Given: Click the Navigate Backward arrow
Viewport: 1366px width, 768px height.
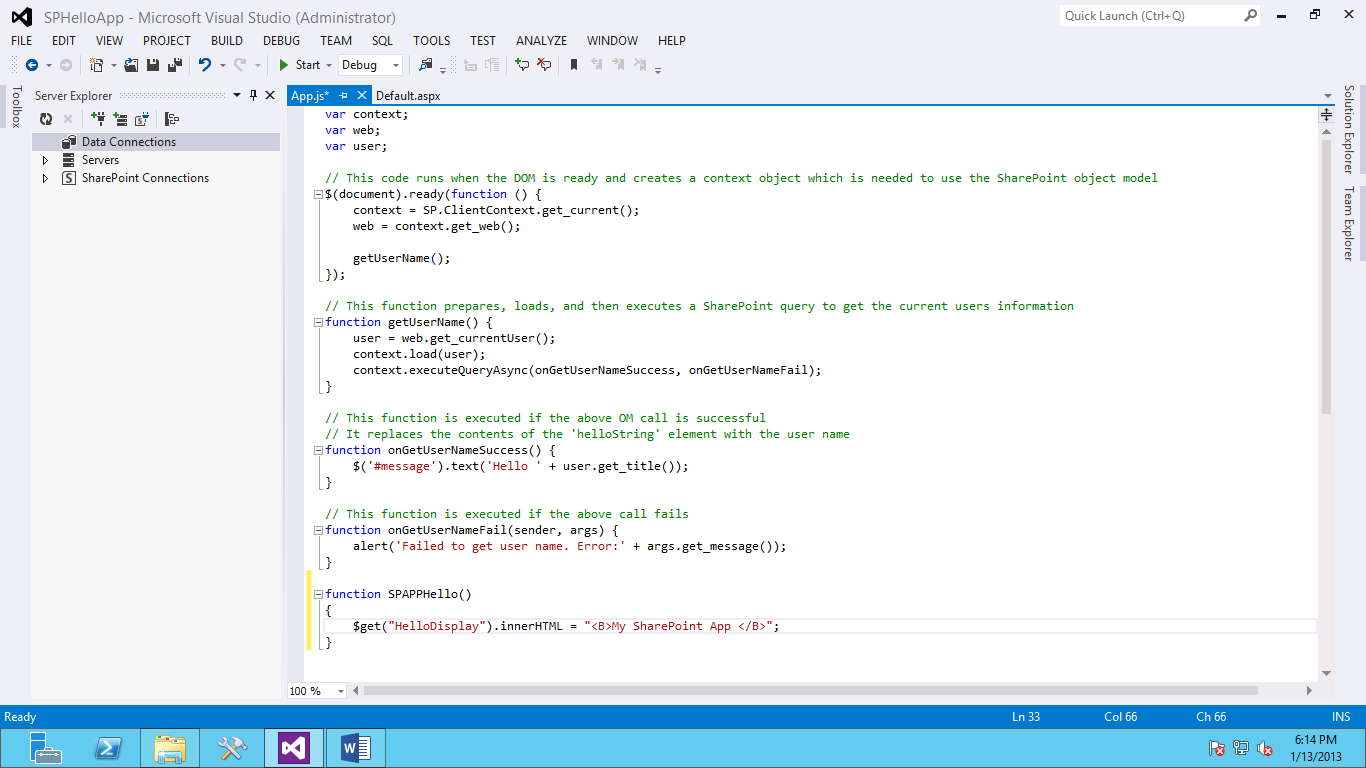Looking at the screenshot, I should tap(32, 65).
